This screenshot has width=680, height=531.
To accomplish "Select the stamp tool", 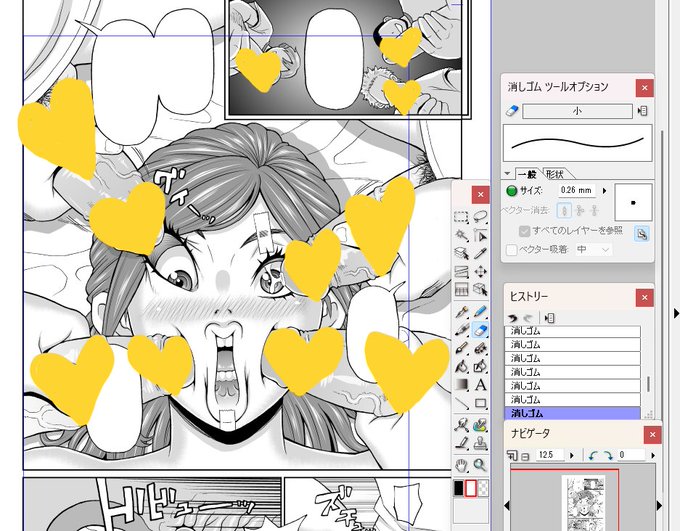I will [480, 443].
